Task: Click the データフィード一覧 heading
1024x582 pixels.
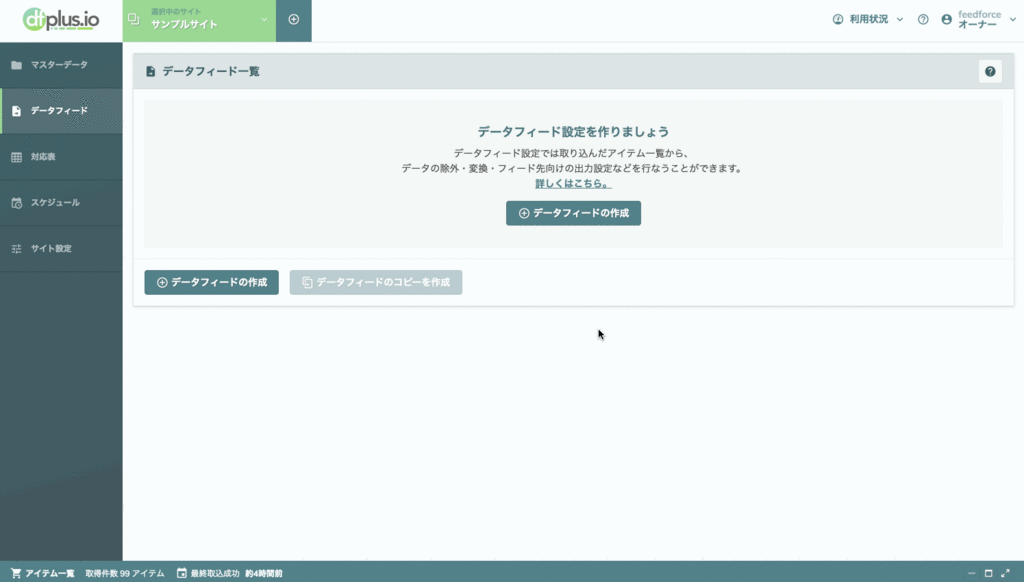Action: coord(210,71)
